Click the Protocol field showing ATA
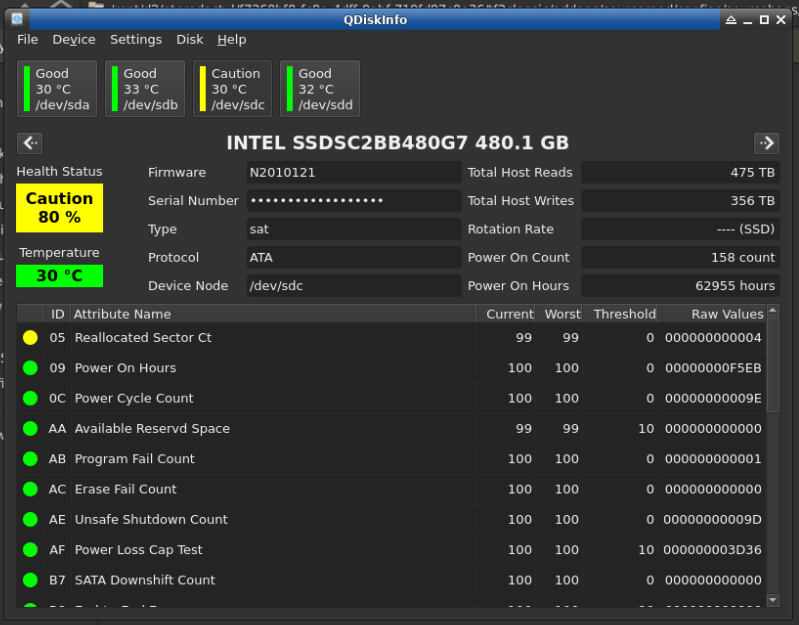 (x=354, y=257)
